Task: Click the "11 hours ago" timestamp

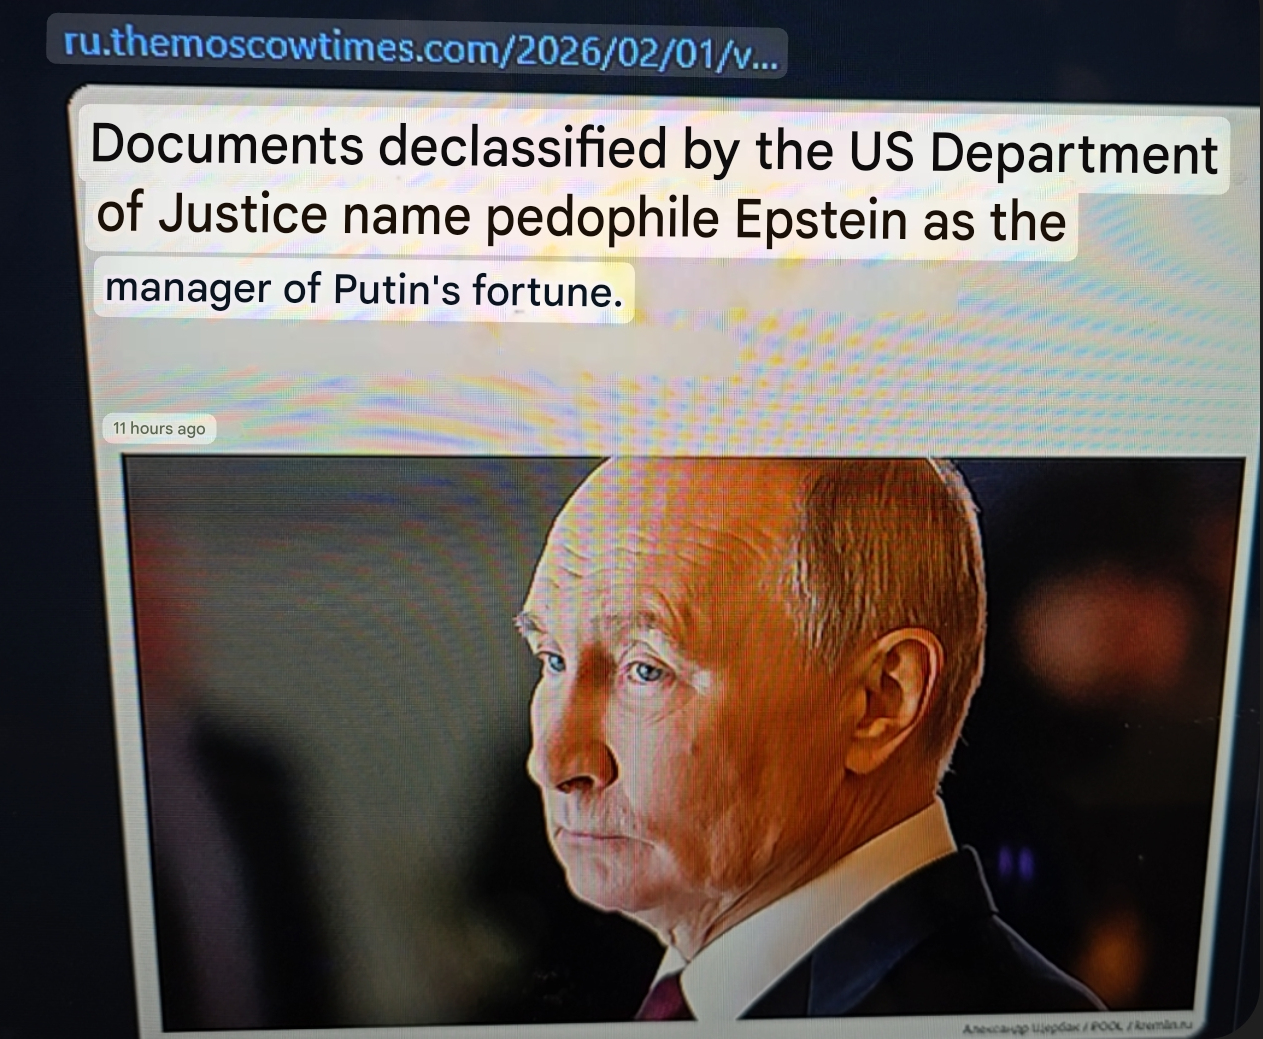Action: (x=159, y=428)
